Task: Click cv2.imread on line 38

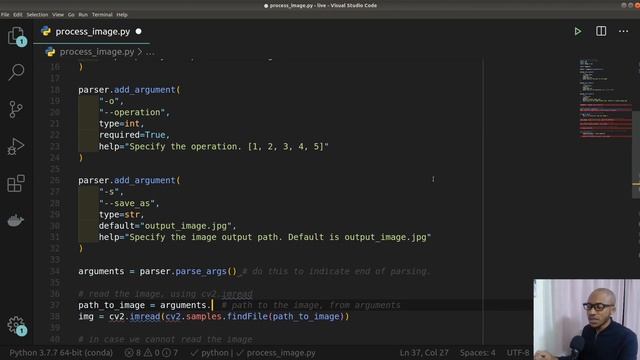Action: (134, 316)
